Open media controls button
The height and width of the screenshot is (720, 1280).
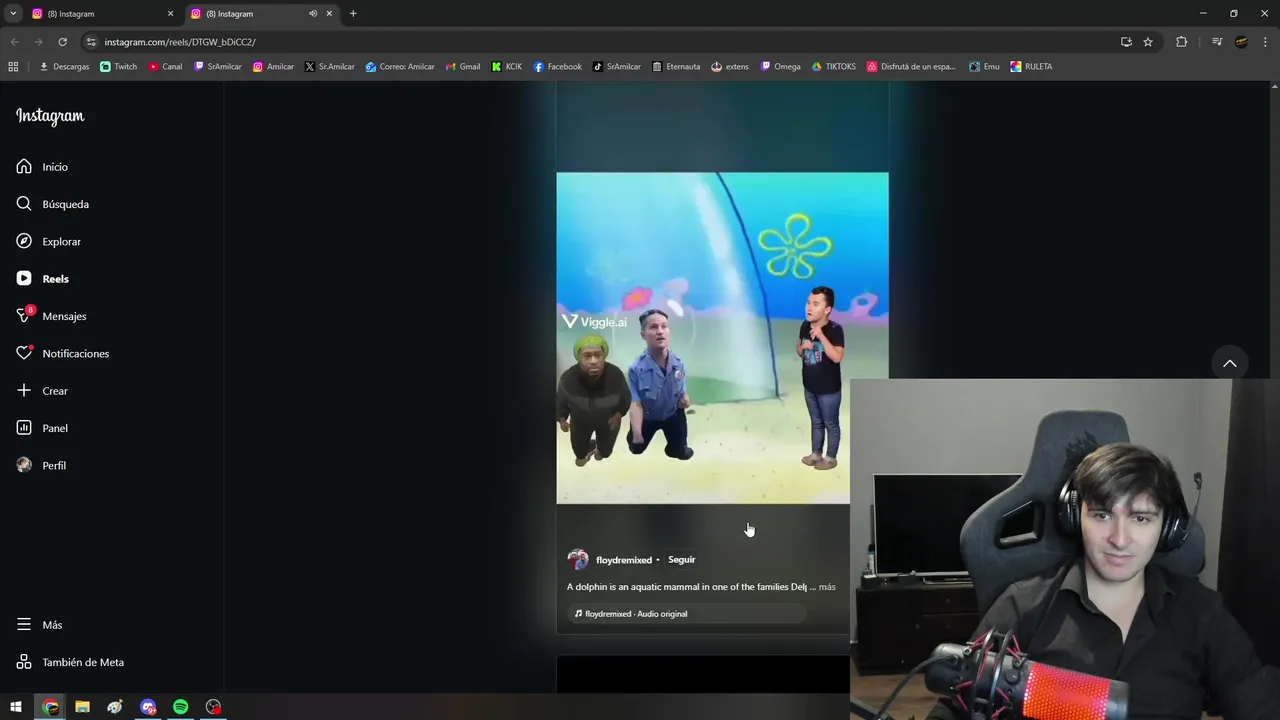[1217, 42]
